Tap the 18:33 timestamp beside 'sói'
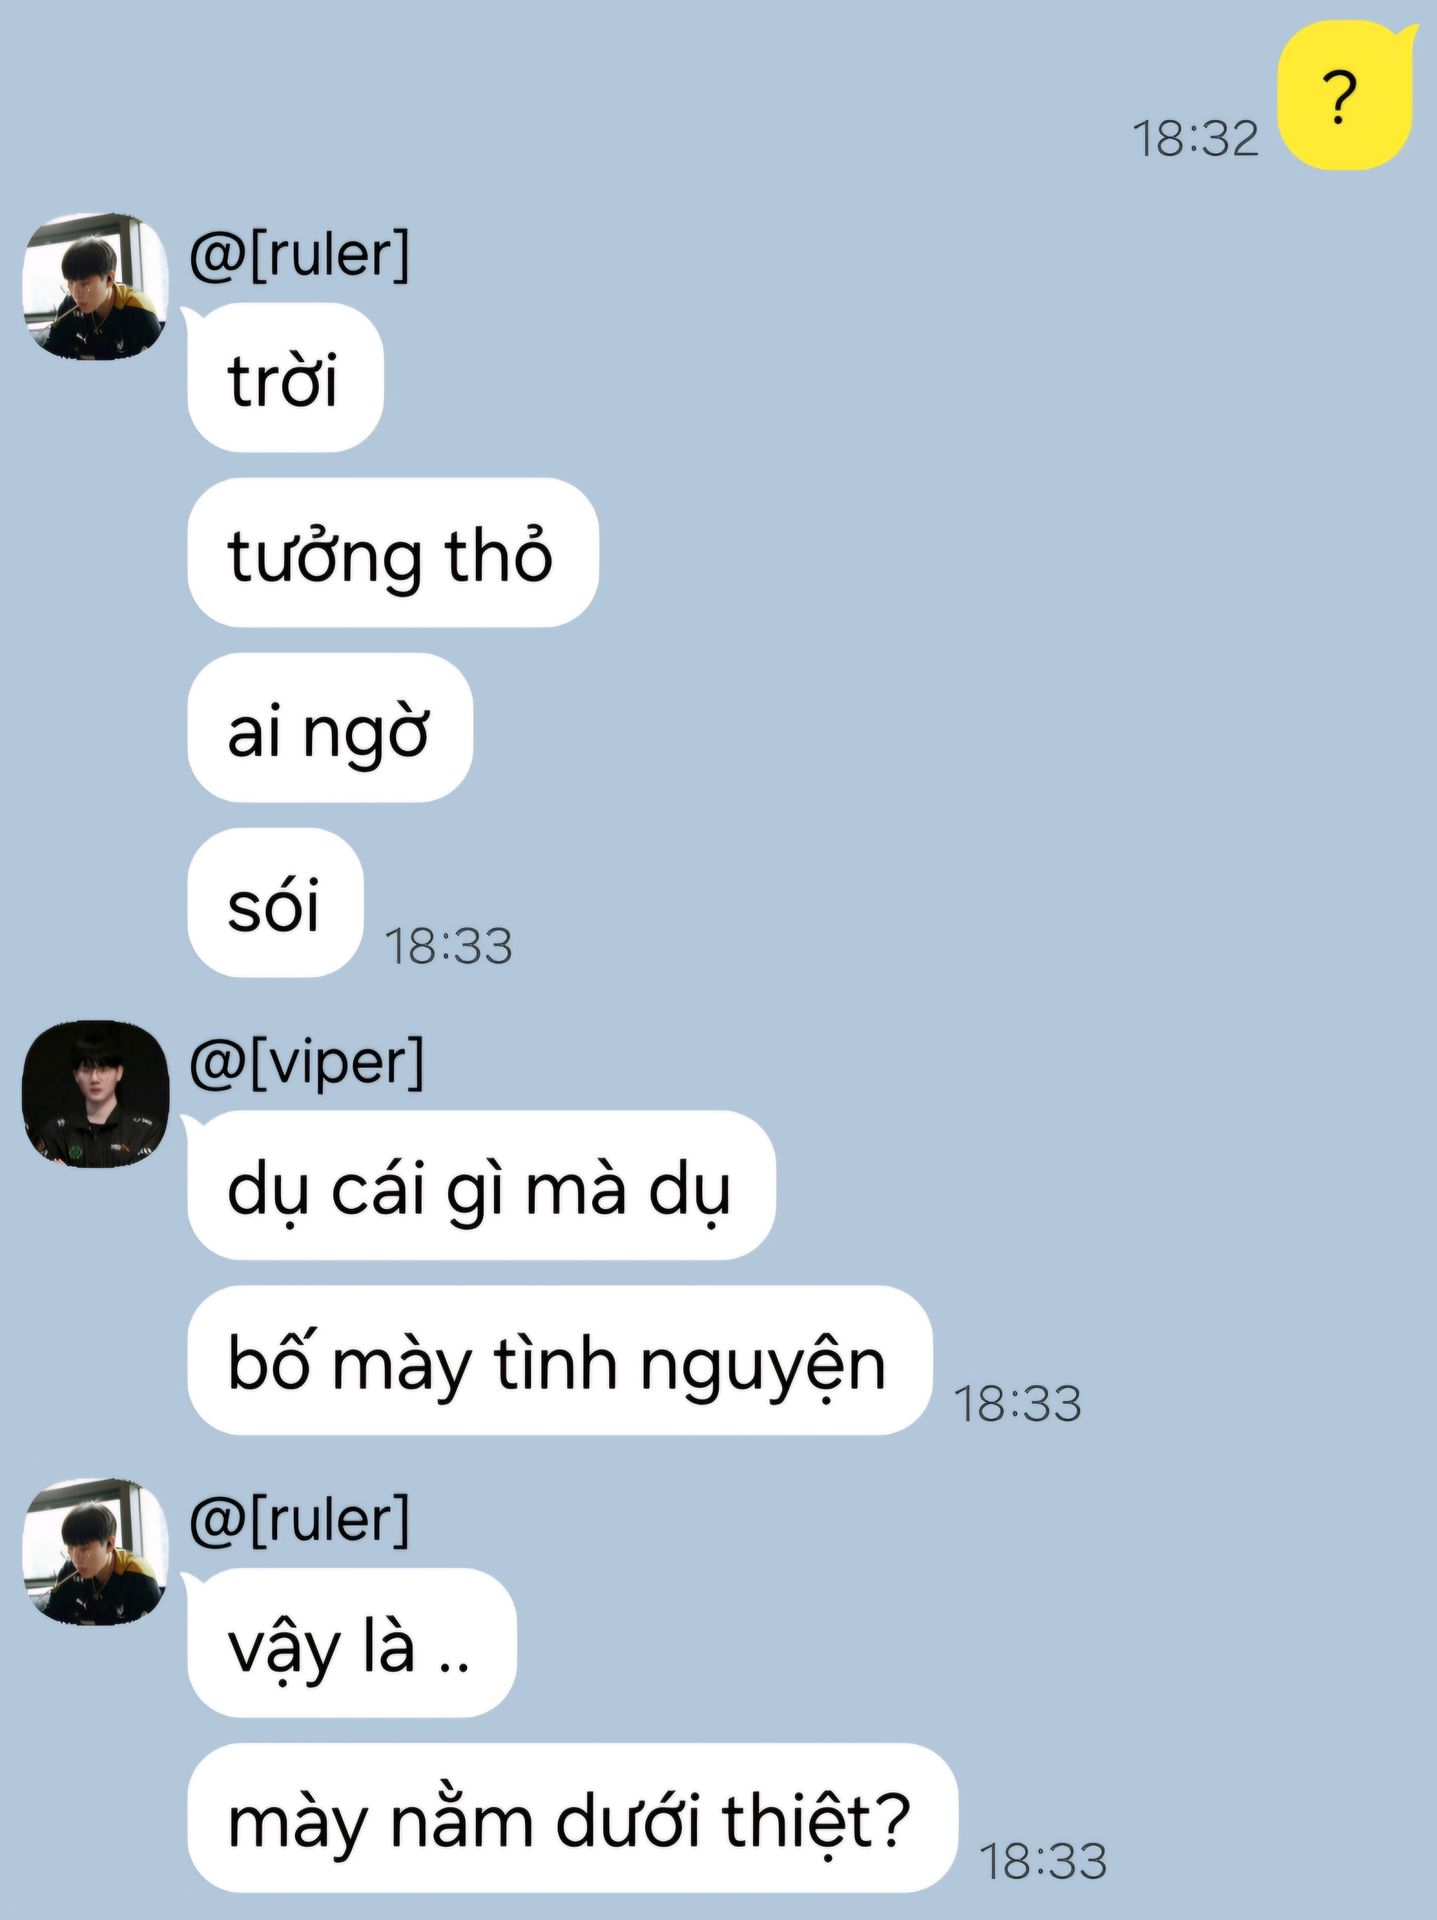 point(448,946)
